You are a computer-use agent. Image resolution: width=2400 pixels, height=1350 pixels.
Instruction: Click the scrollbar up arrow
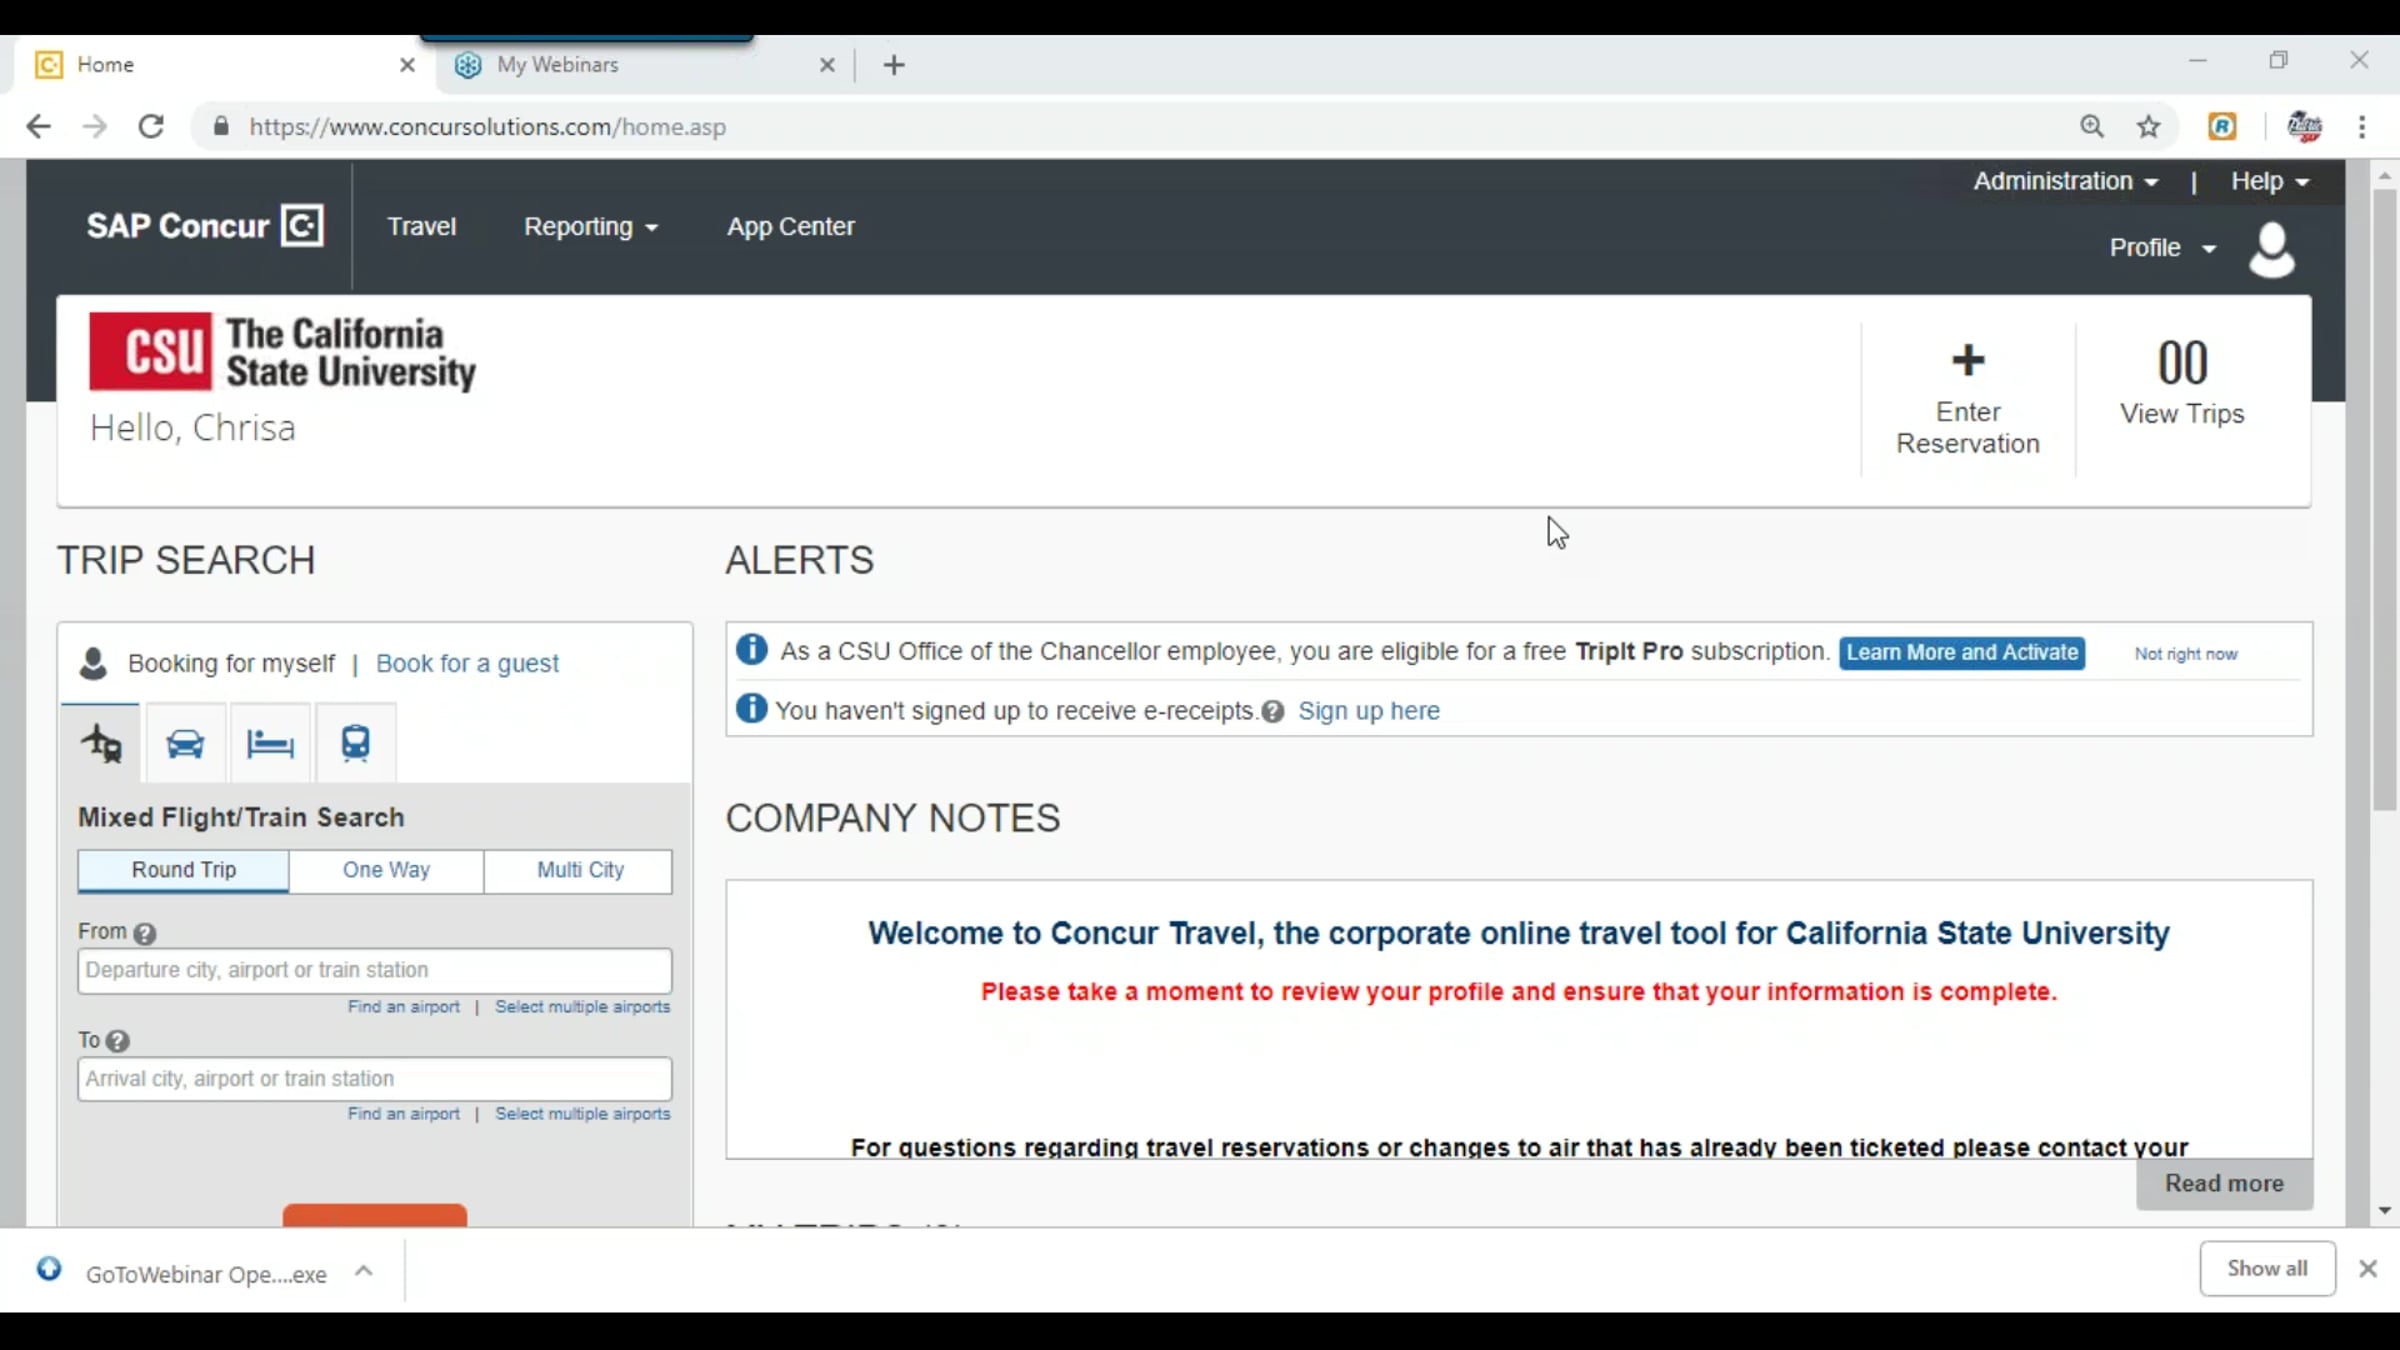[2385, 176]
